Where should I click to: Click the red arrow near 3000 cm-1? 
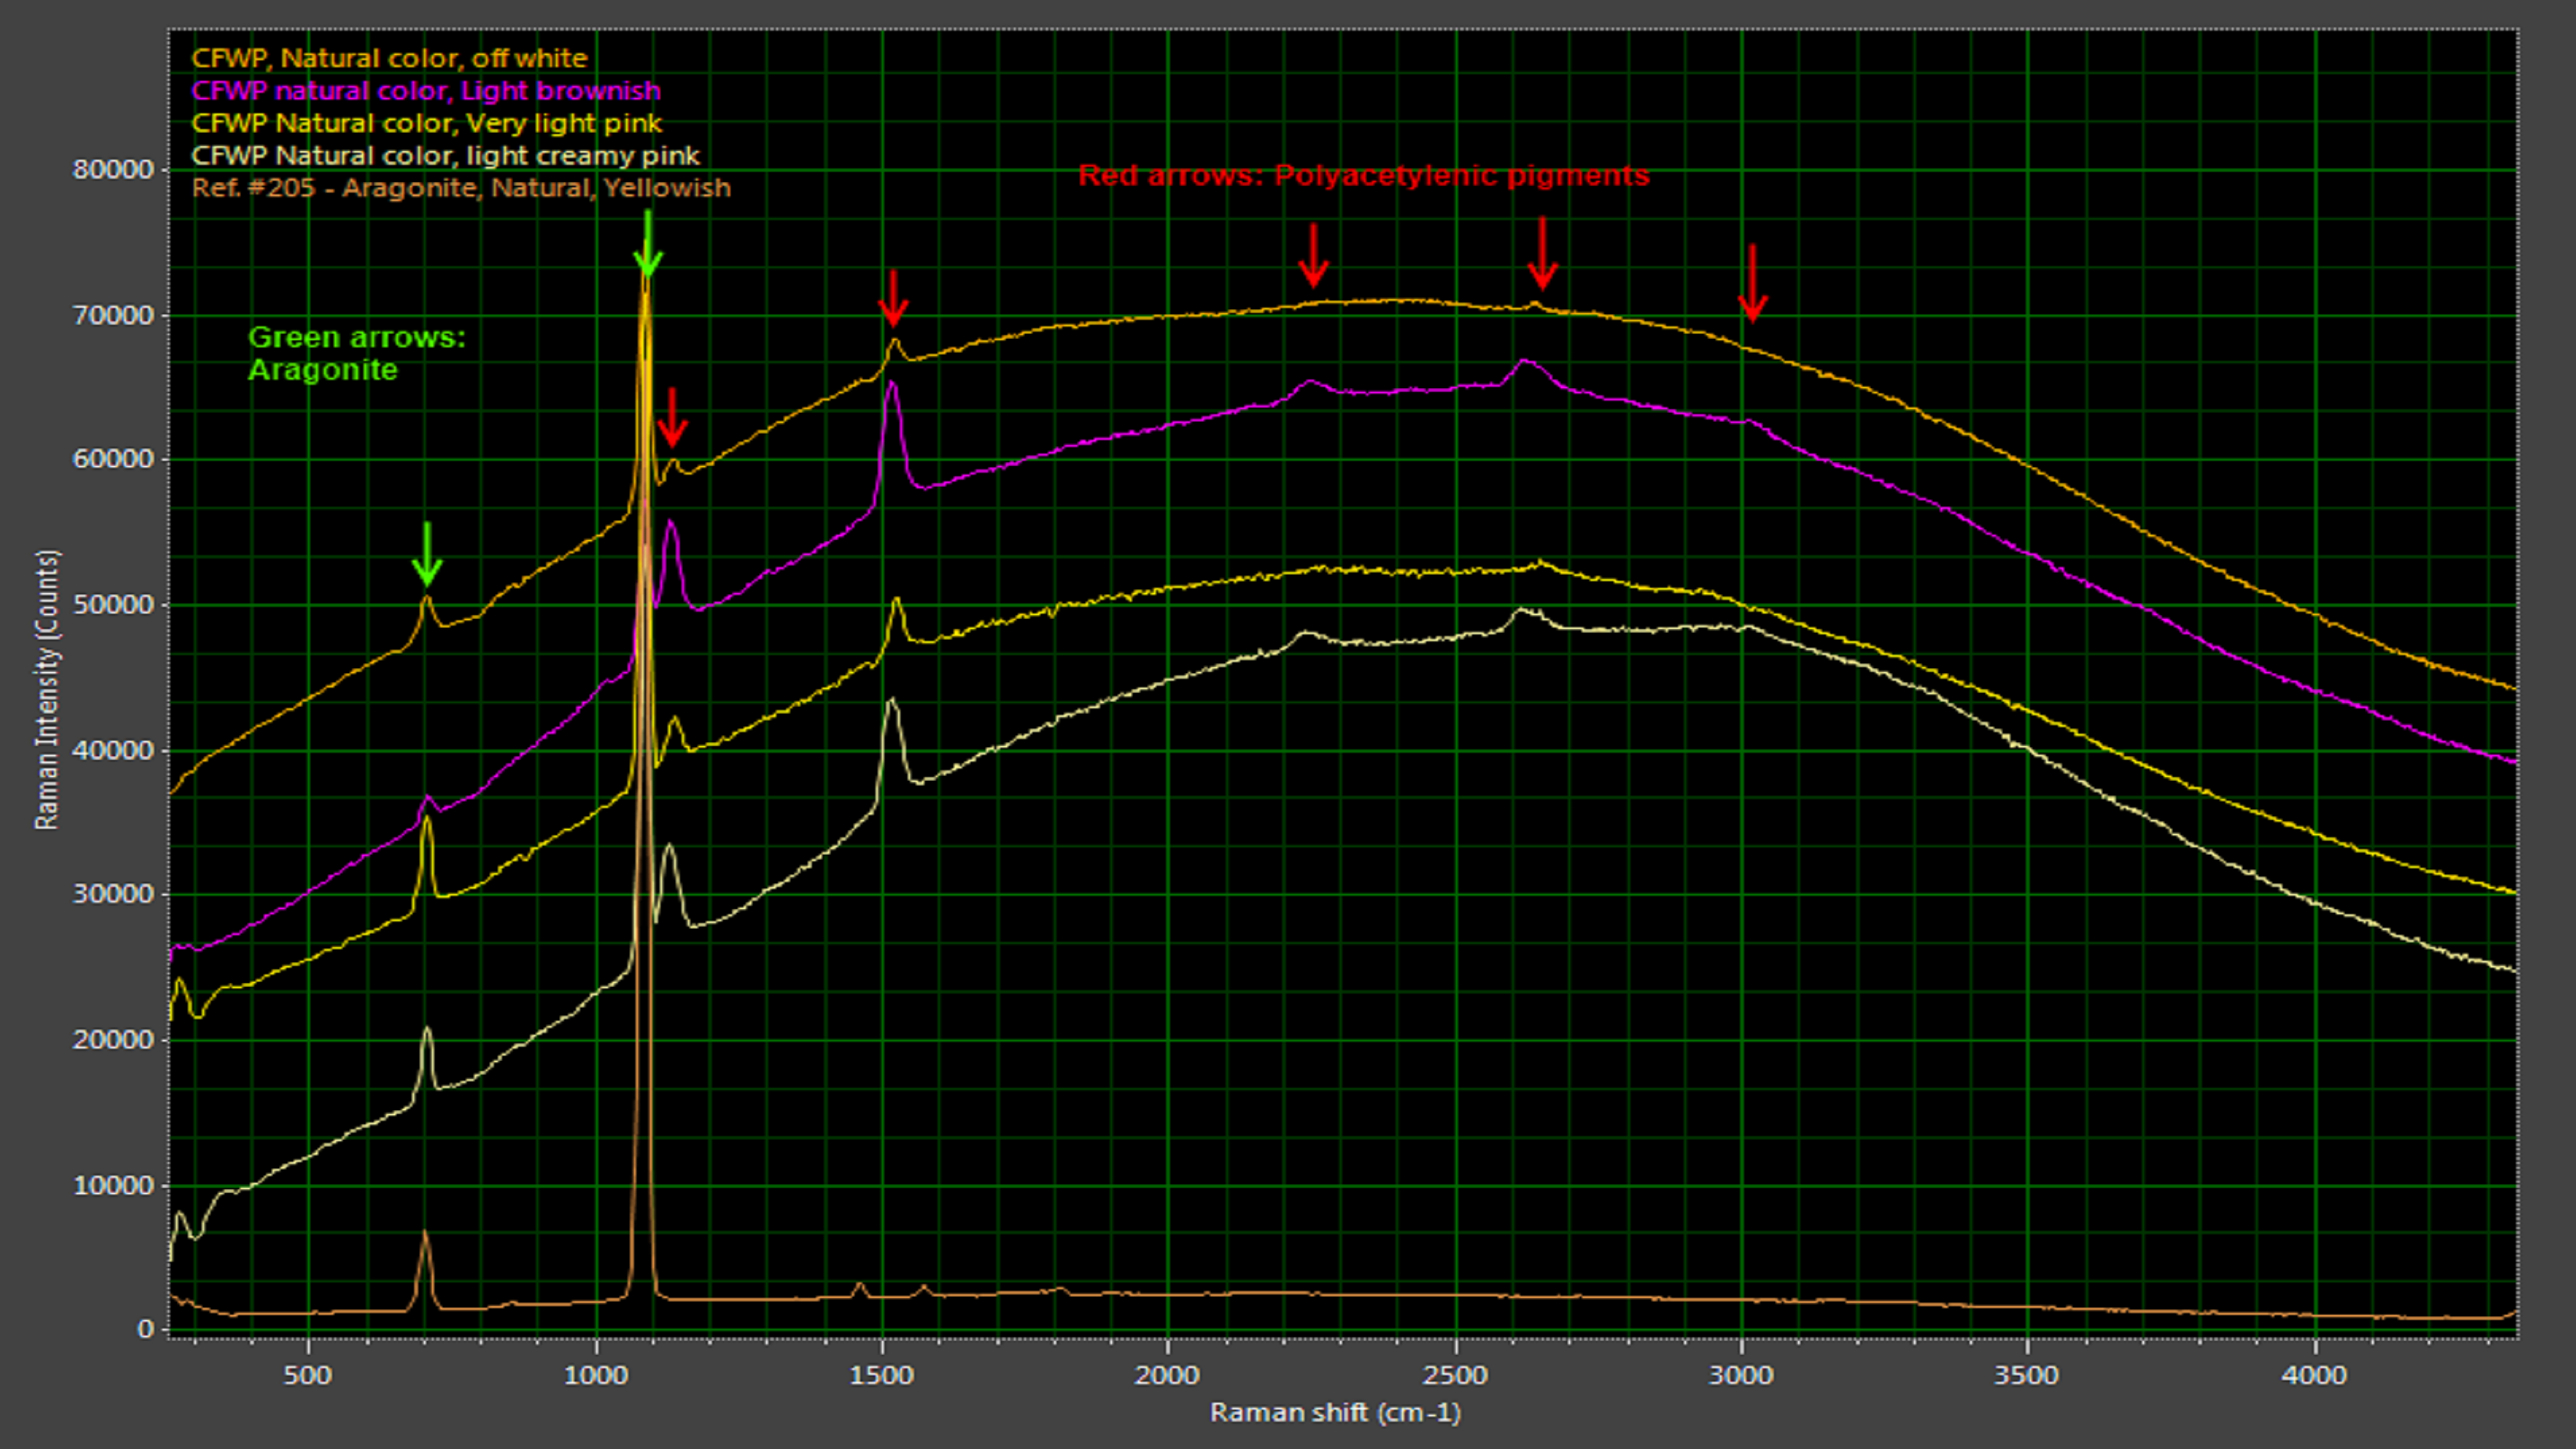click(x=1752, y=283)
